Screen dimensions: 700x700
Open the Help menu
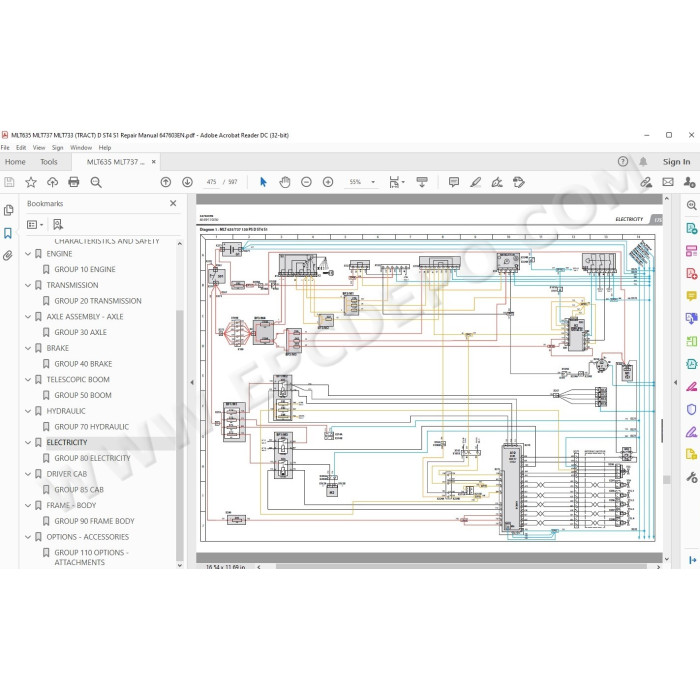click(105, 147)
